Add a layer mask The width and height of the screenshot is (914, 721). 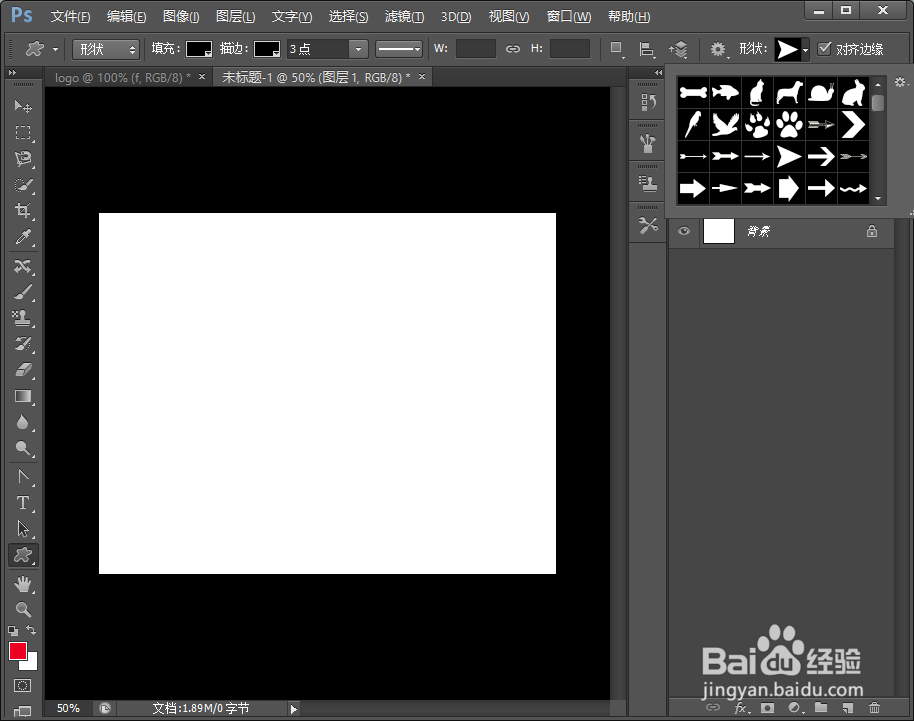(767, 708)
